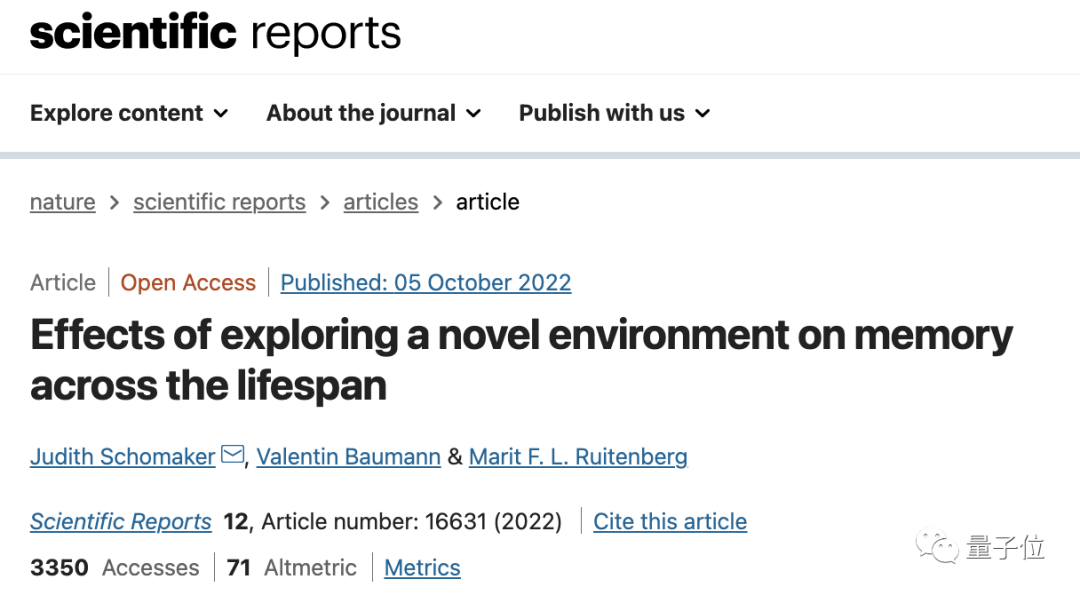Click the Open Access label
The image size is (1080, 595).
(188, 283)
